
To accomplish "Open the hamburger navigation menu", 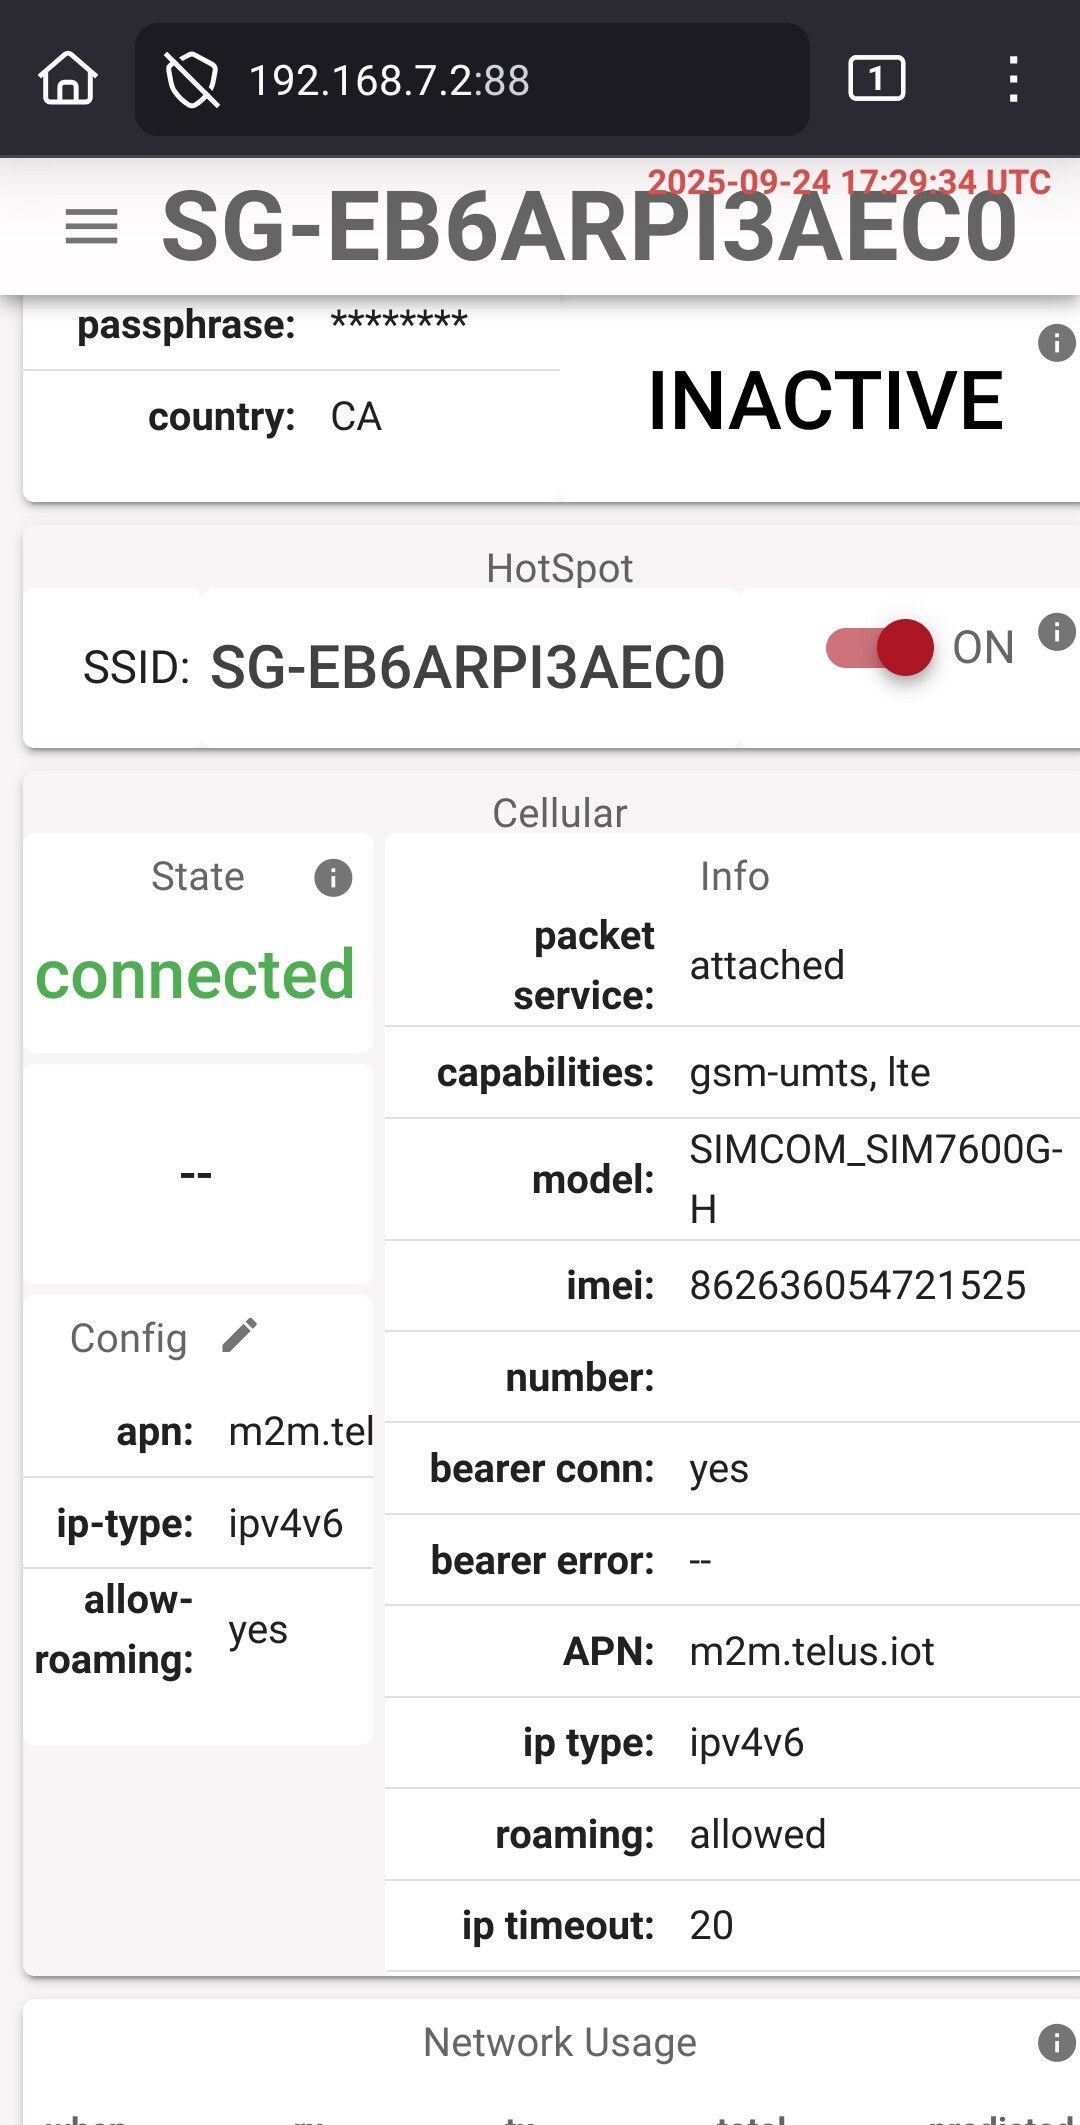I will tap(91, 226).
